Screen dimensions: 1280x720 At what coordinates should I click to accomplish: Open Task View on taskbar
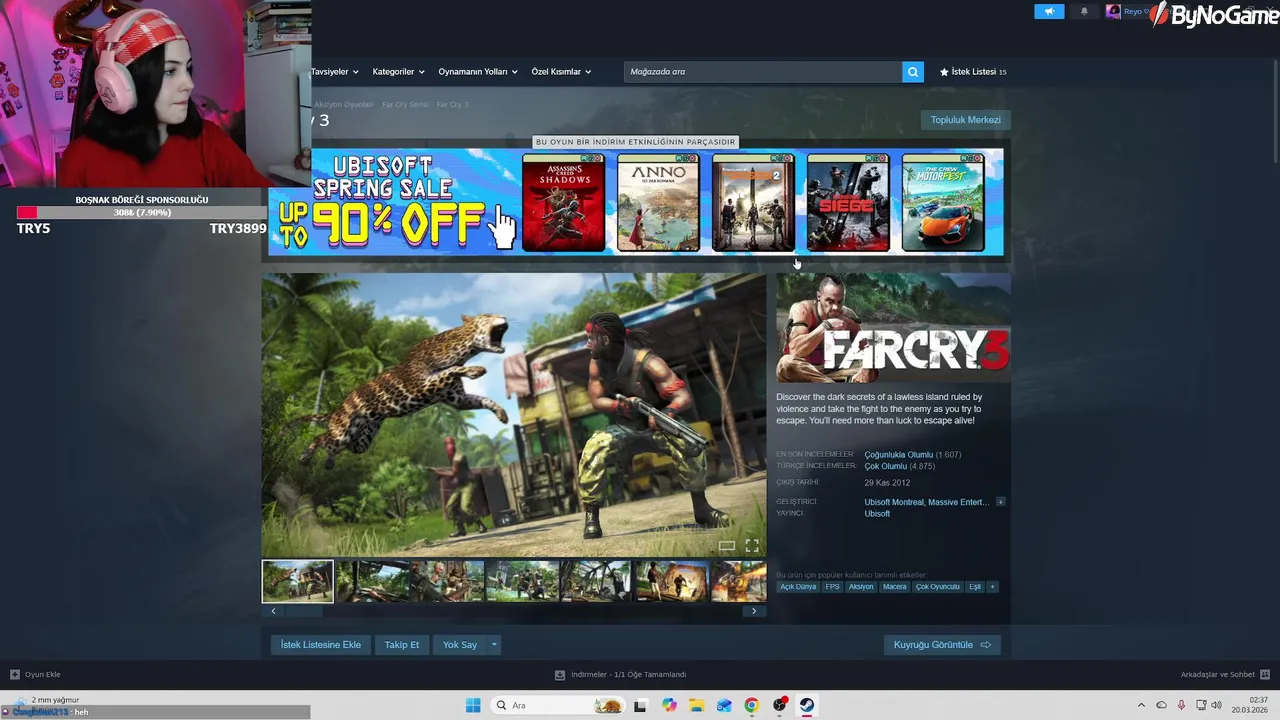pyautogui.click(x=641, y=705)
